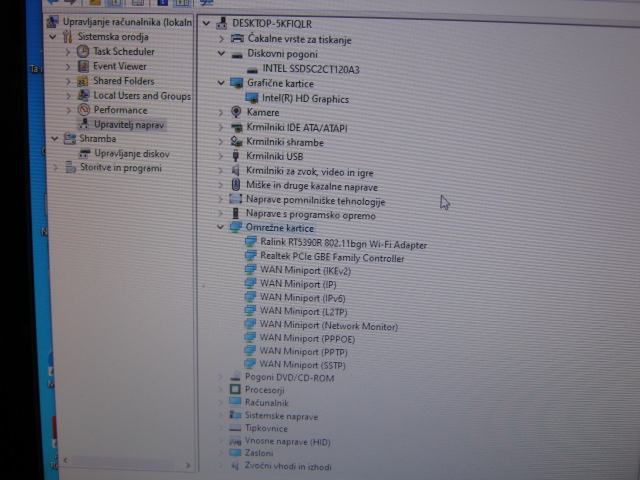Click the Storitve in programi icon

[x=71, y=167]
